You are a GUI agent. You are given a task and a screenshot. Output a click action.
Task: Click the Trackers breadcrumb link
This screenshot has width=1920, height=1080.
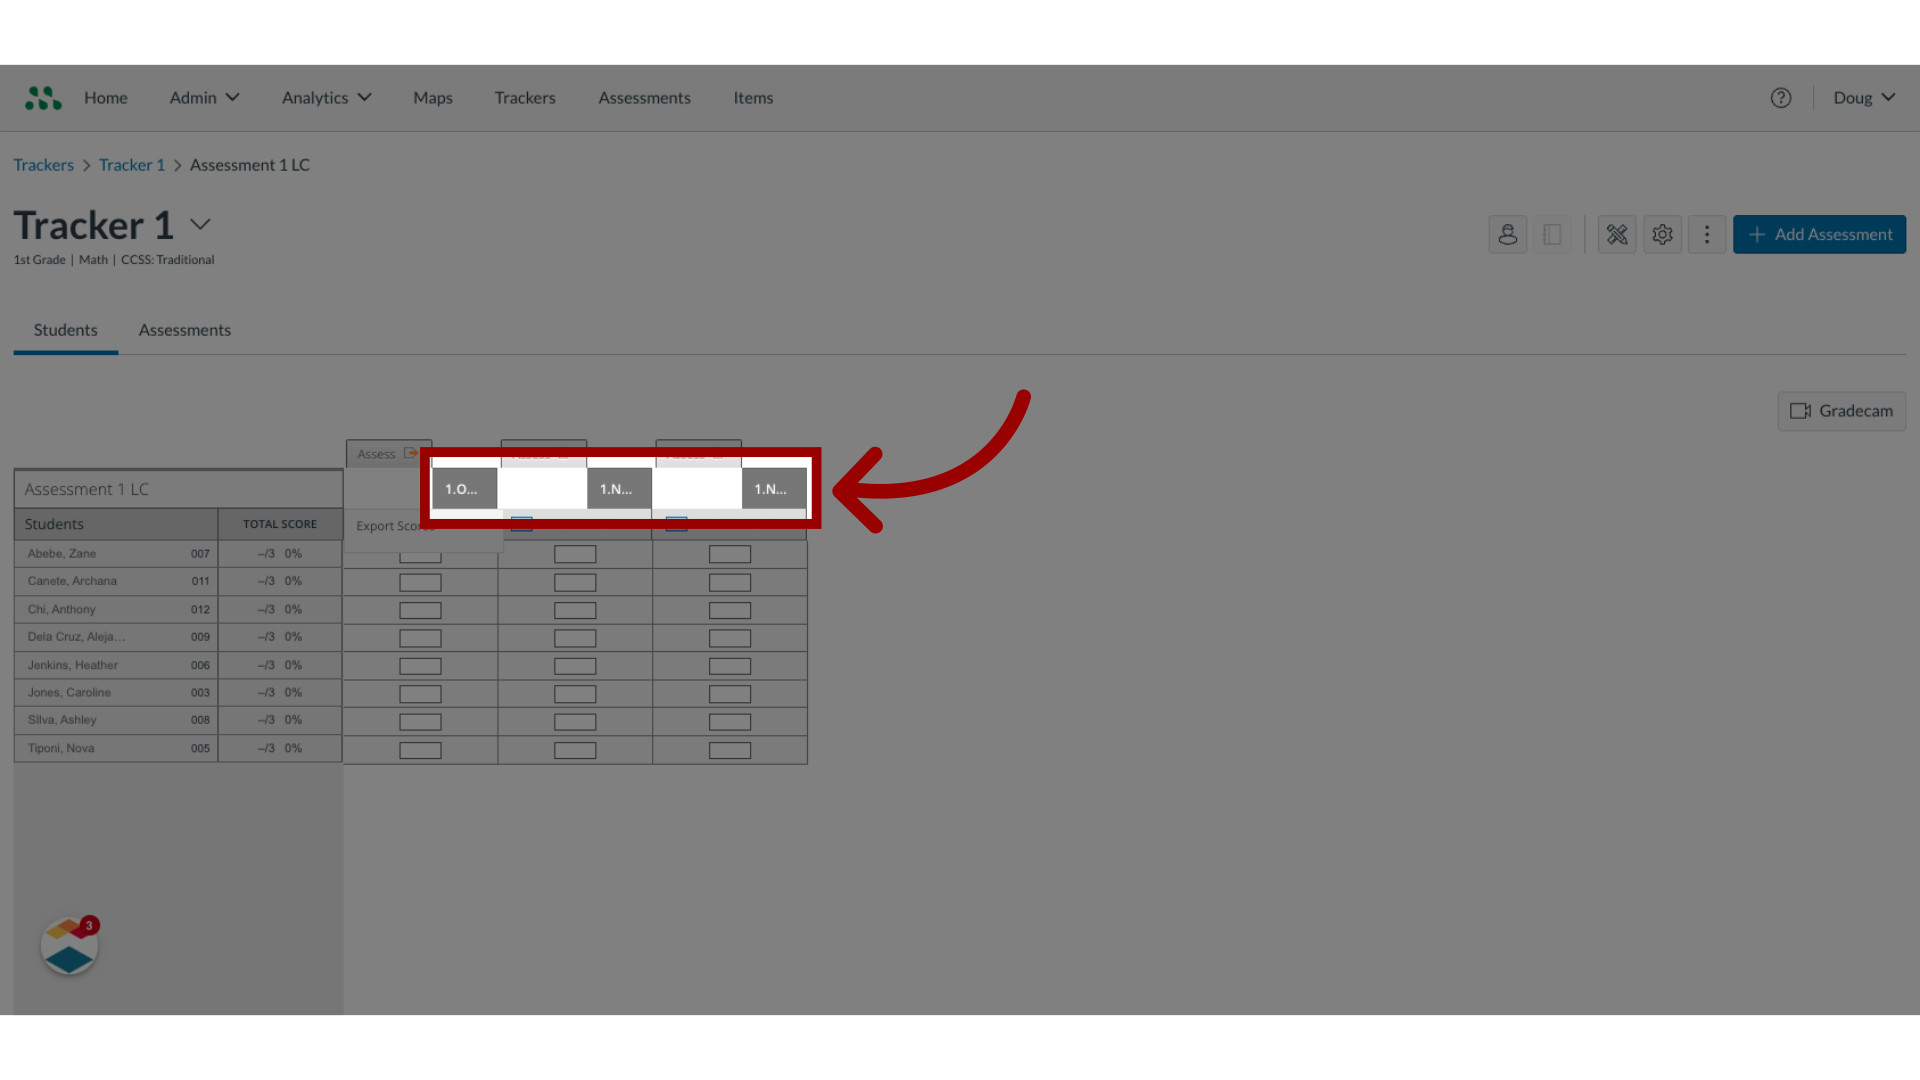(x=44, y=164)
